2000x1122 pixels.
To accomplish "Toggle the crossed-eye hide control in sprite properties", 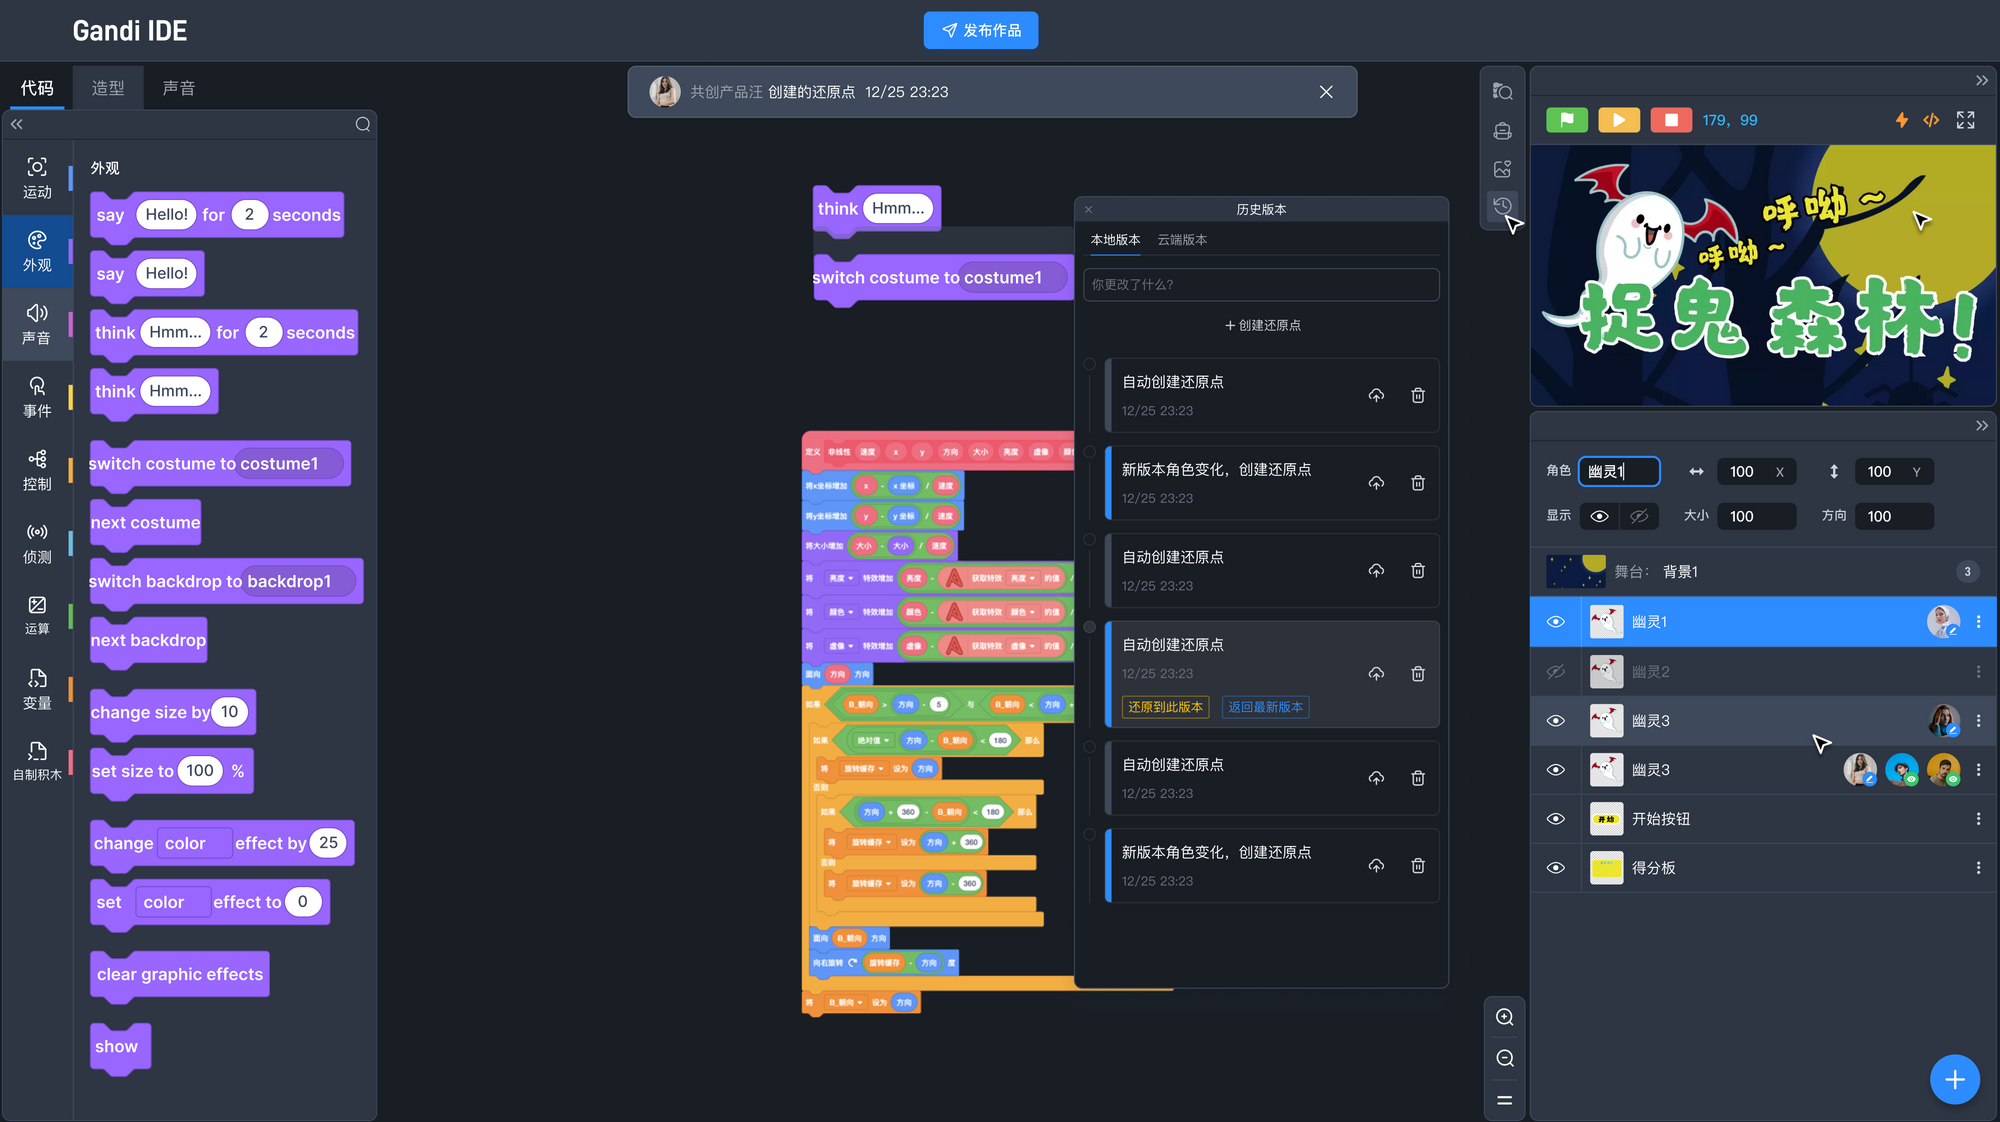I will [1639, 516].
